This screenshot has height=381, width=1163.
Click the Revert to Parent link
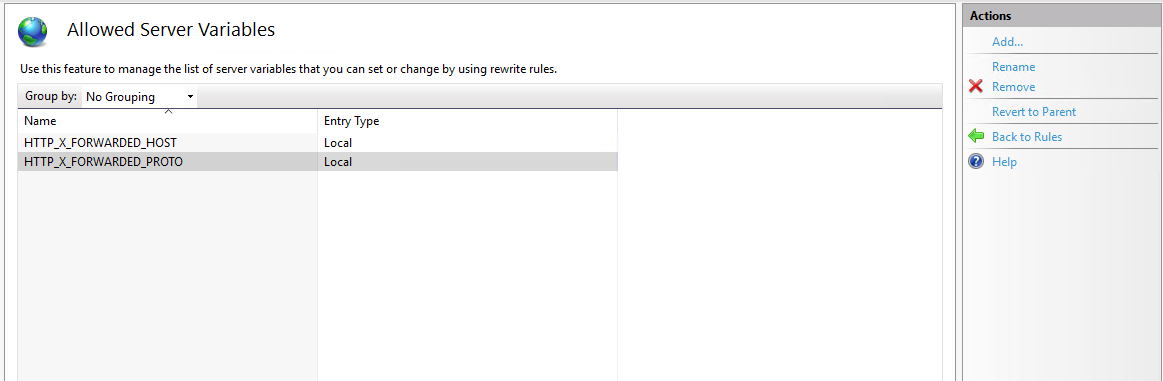pyautogui.click(x=1034, y=112)
